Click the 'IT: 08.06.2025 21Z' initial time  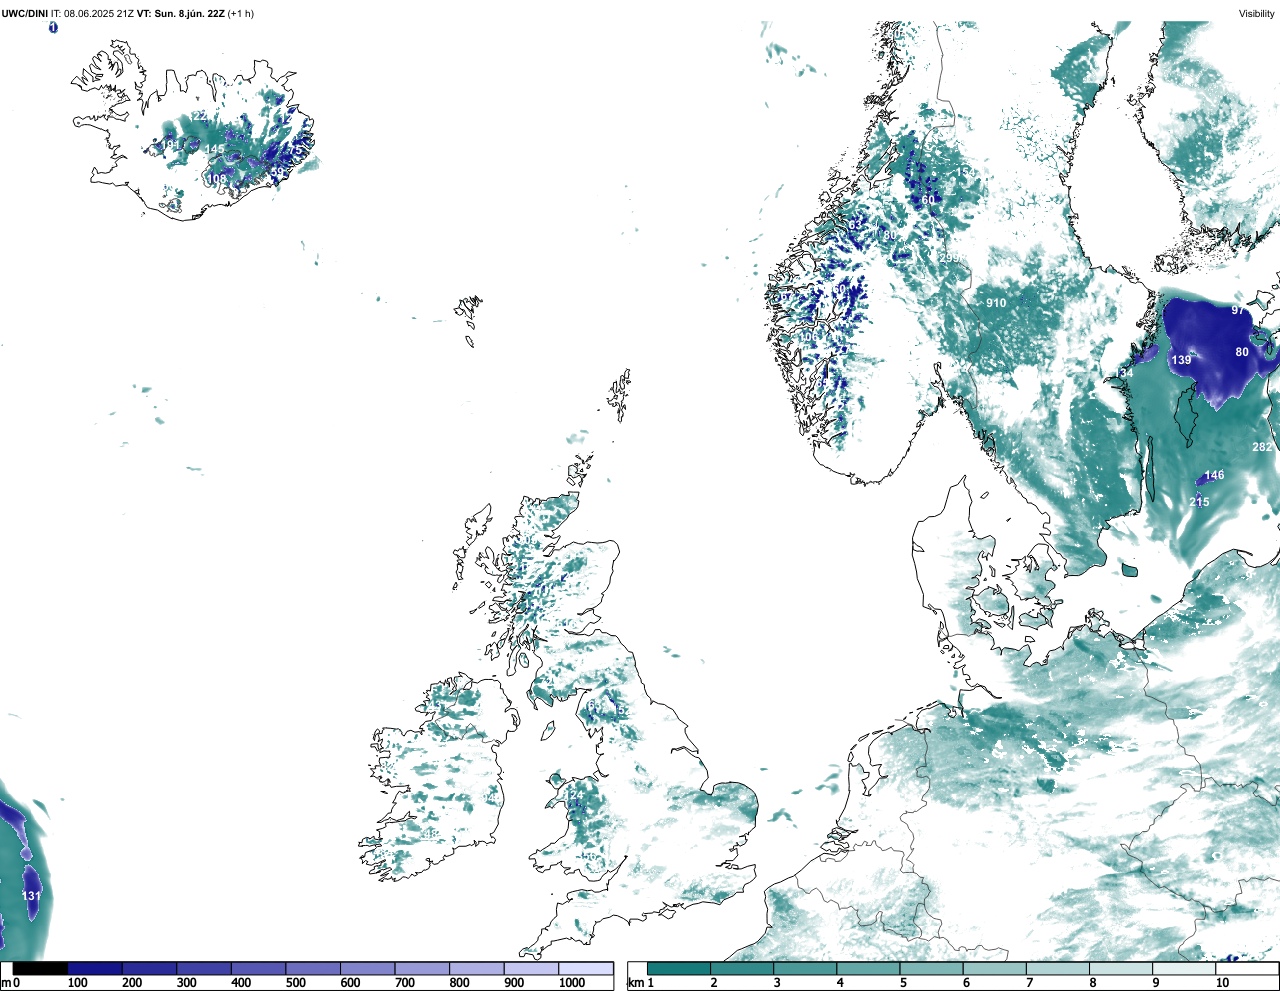(x=92, y=13)
